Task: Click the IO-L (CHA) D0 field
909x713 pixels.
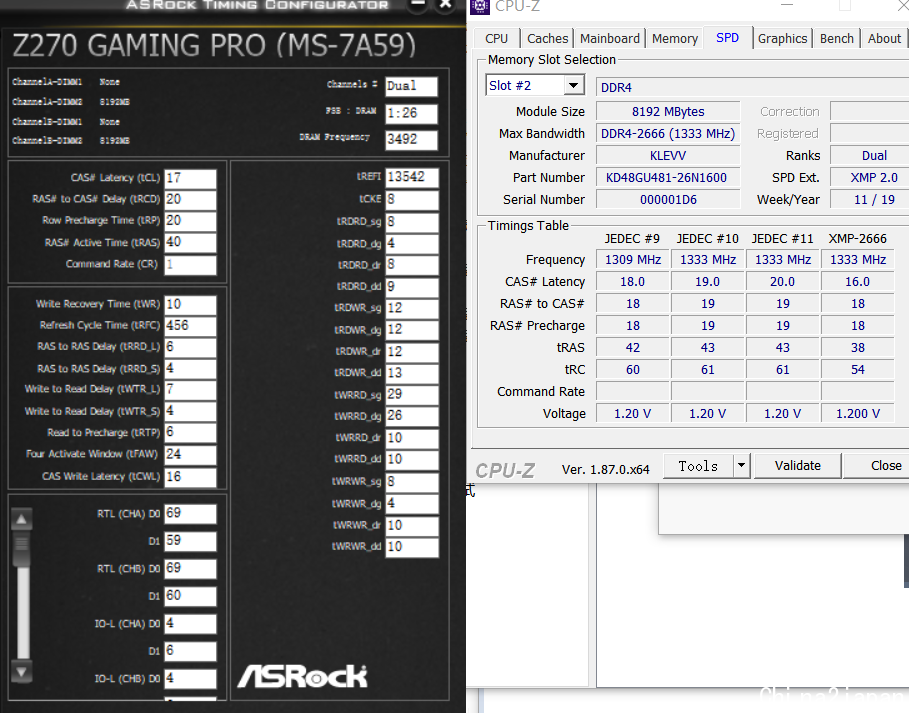Action: (x=190, y=624)
